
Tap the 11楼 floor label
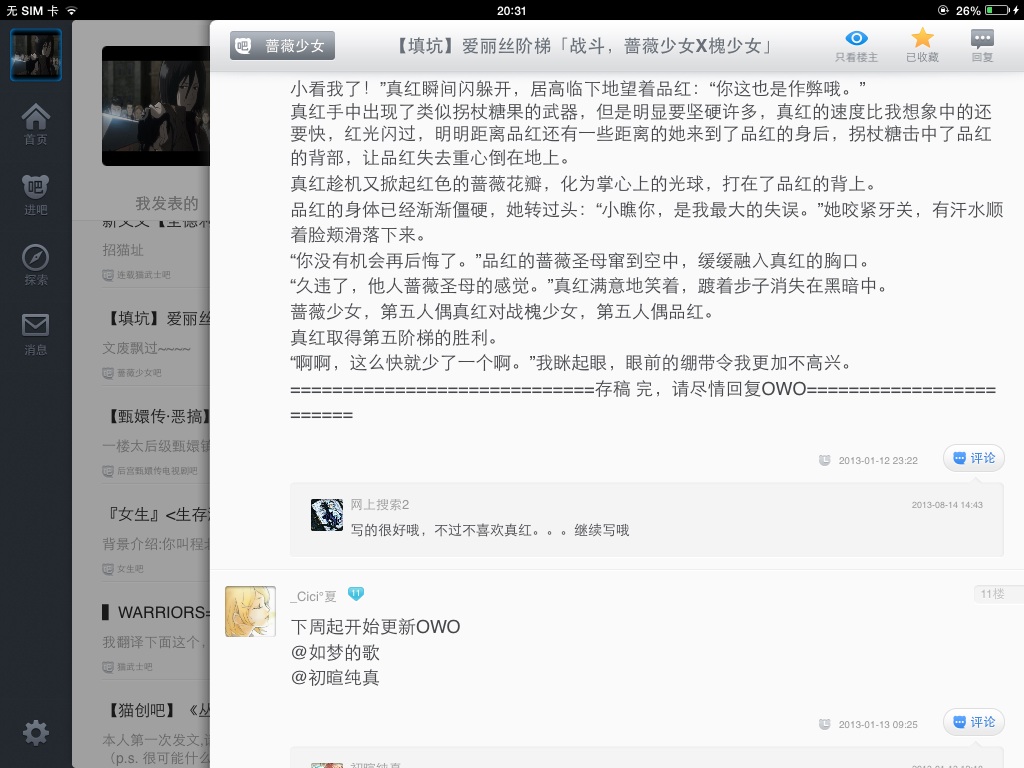(993, 594)
